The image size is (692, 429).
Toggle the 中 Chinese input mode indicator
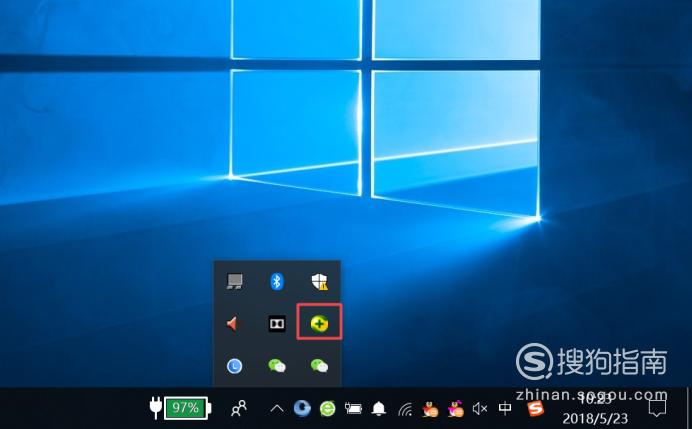click(x=505, y=408)
